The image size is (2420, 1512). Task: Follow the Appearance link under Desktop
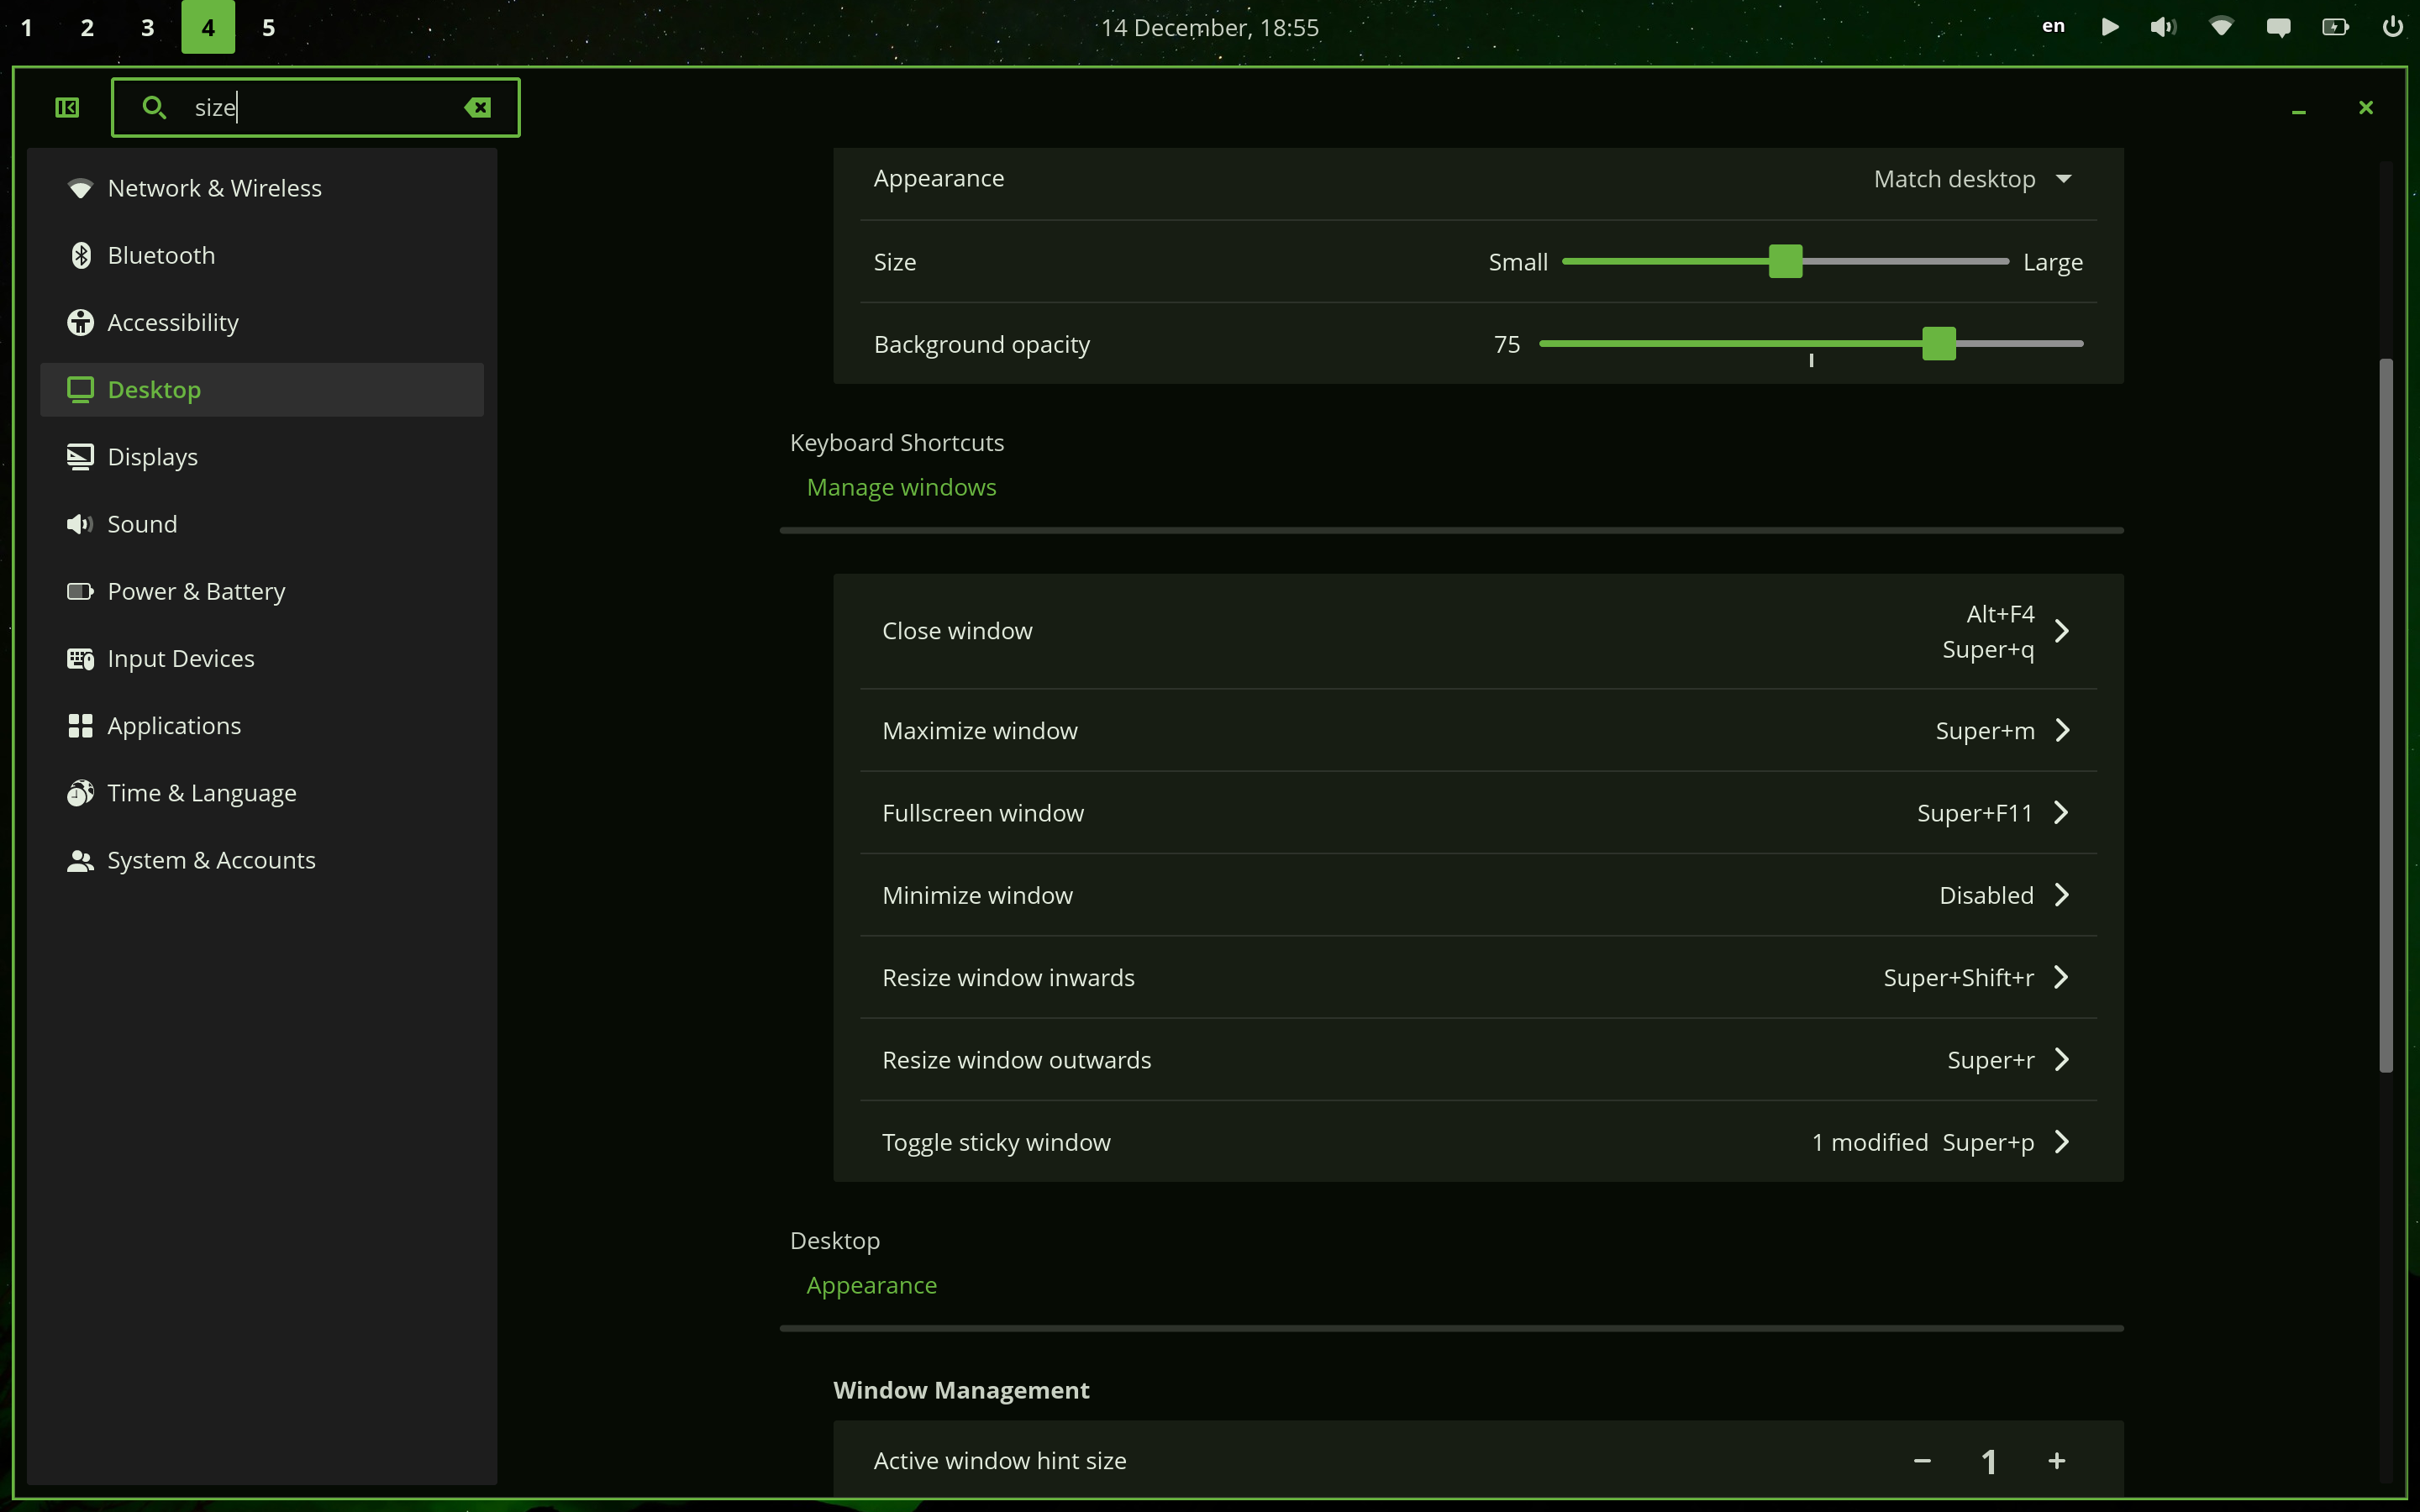click(871, 1285)
